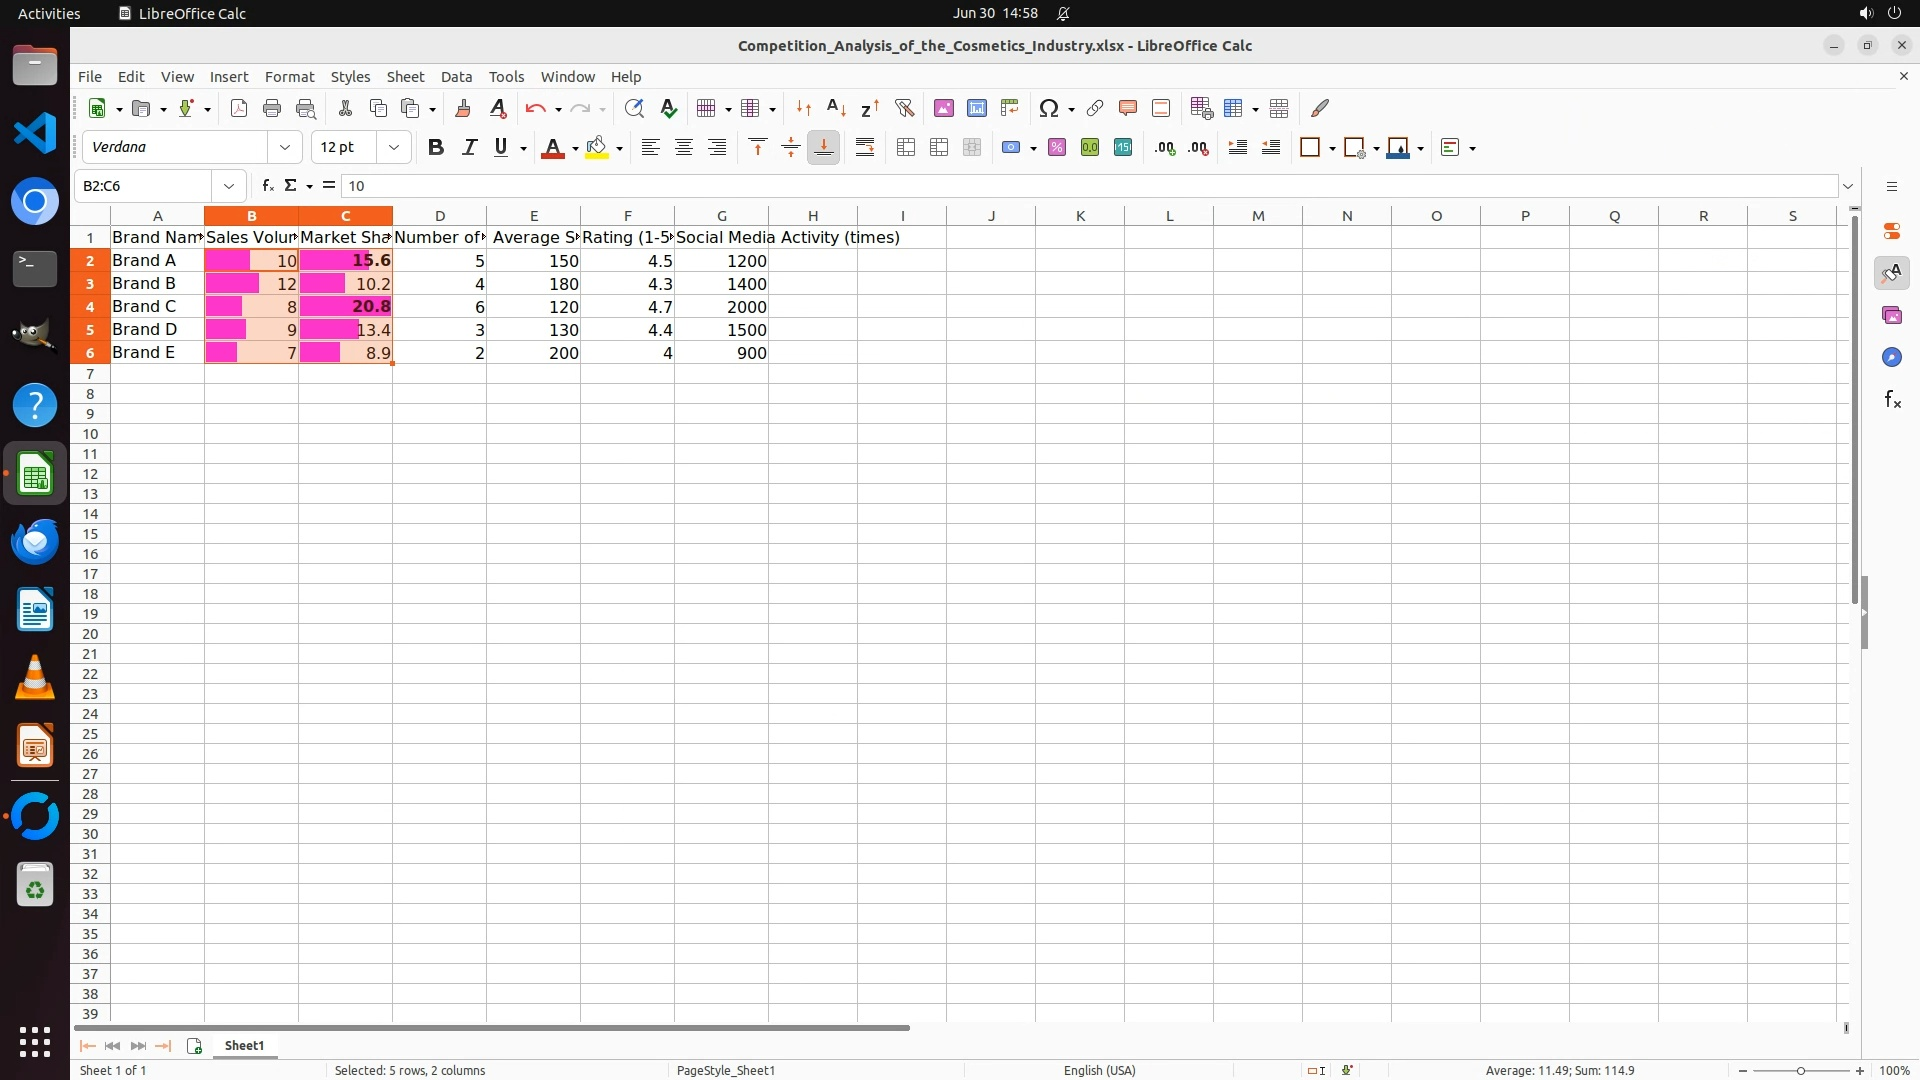Toggle Wrap Text button

click(x=865, y=148)
